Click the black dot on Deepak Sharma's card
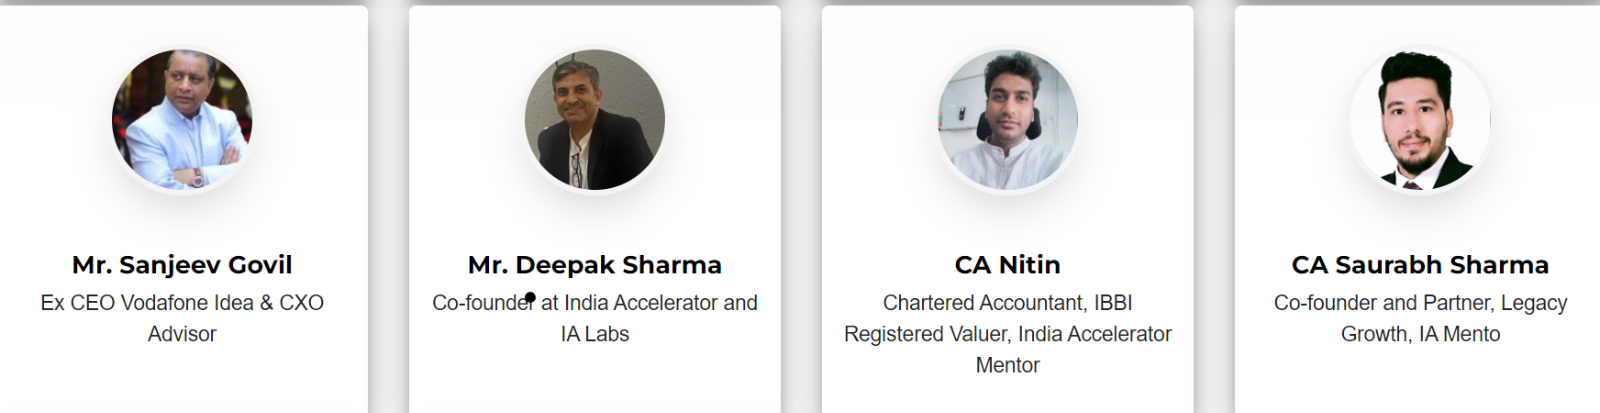The height and width of the screenshot is (413, 1600). tap(530, 297)
